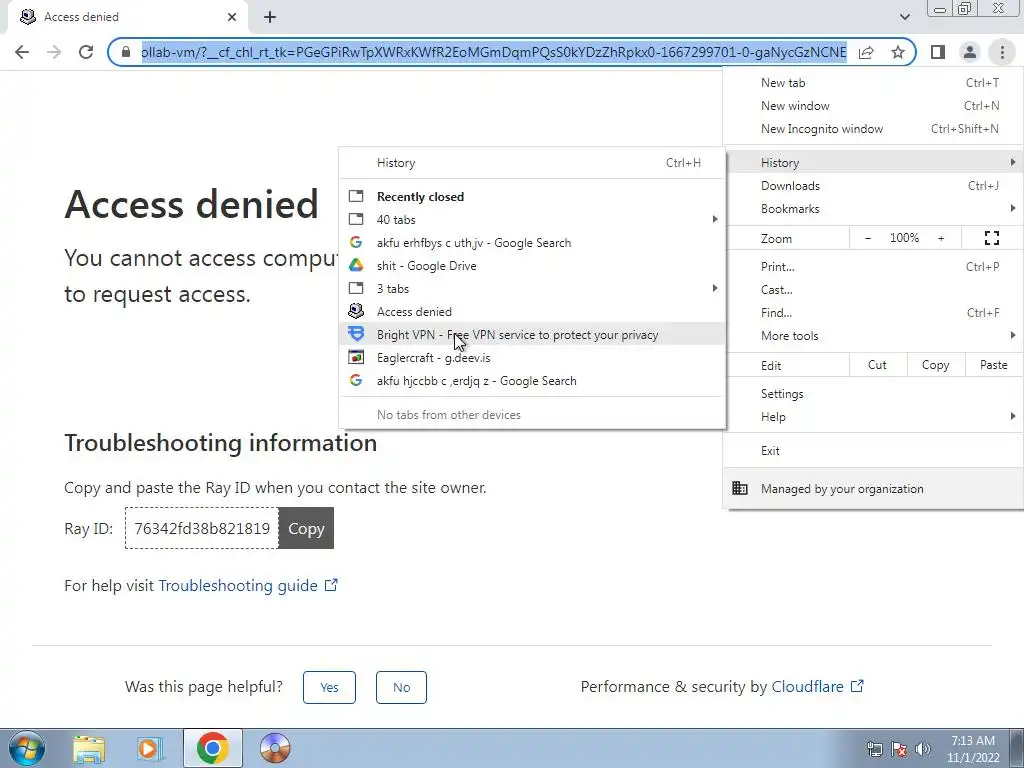The image size is (1024, 768).
Task: Click the Bright VPN shield icon
Action: (x=356, y=334)
